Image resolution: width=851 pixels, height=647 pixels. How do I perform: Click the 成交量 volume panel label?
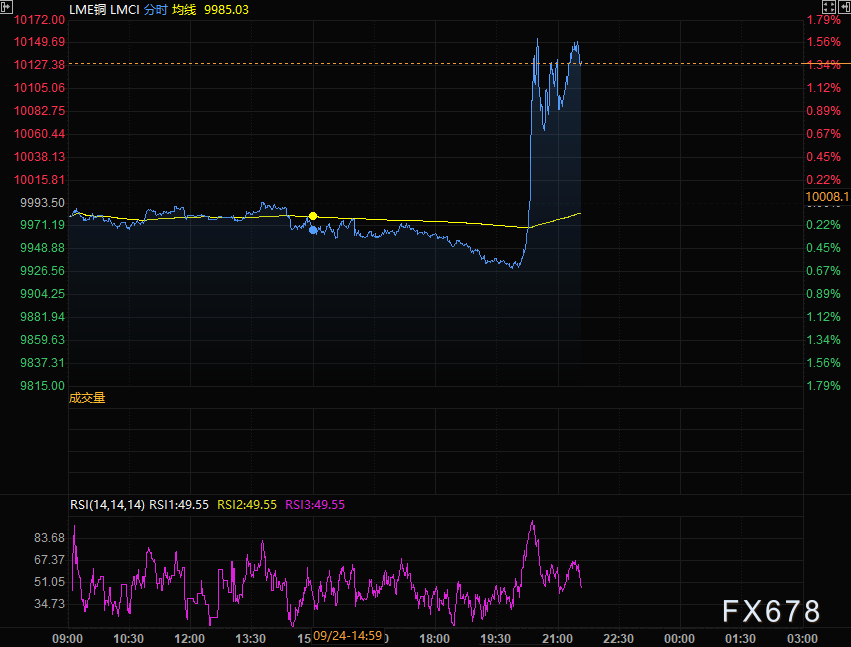coord(87,397)
